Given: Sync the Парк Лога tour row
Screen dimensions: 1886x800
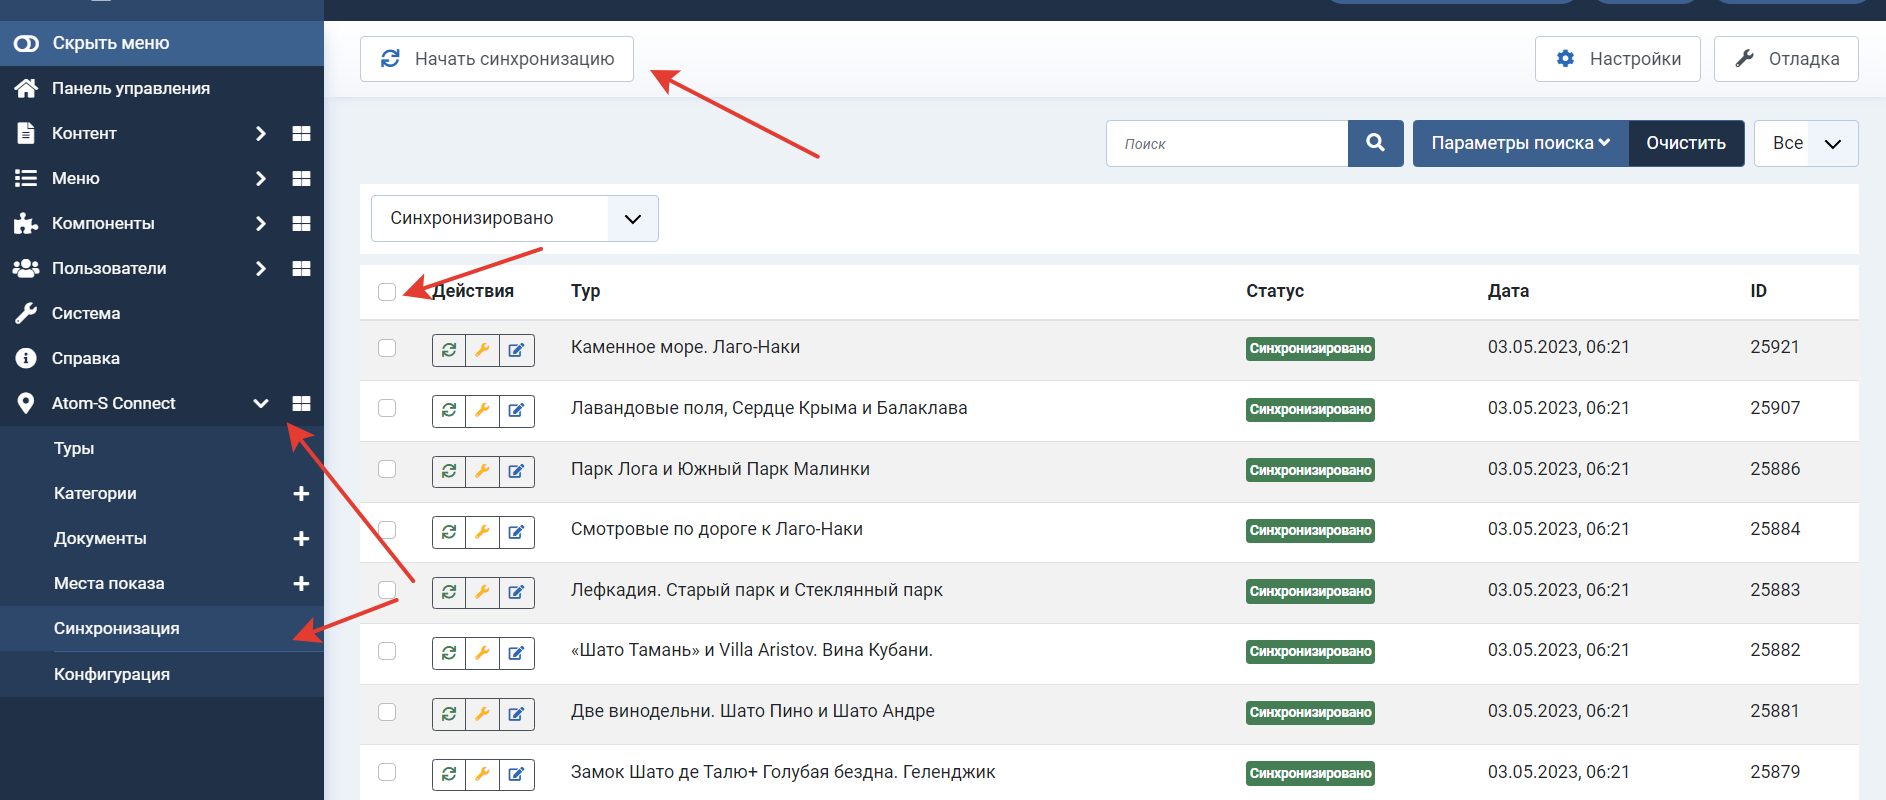Looking at the screenshot, I should point(449,471).
